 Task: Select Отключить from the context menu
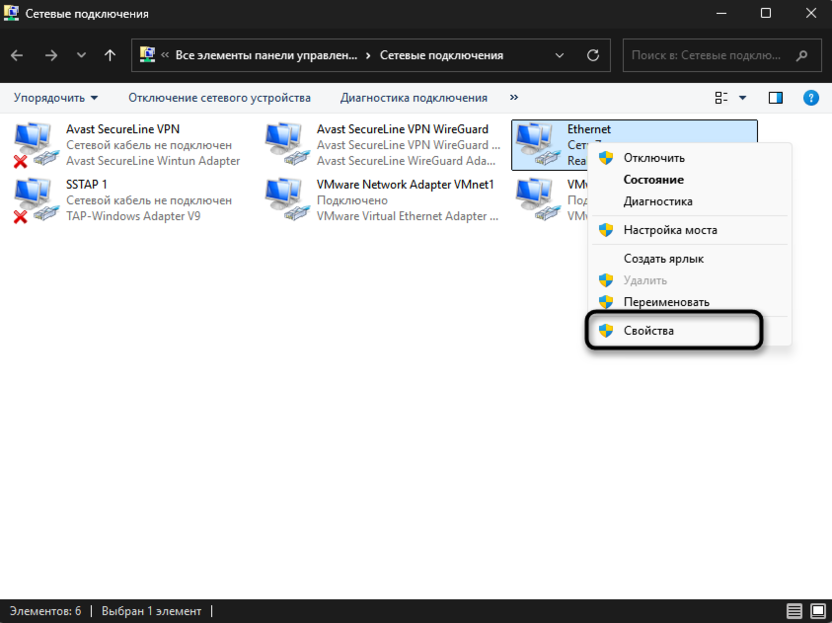pyautogui.click(x=654, y=158)
